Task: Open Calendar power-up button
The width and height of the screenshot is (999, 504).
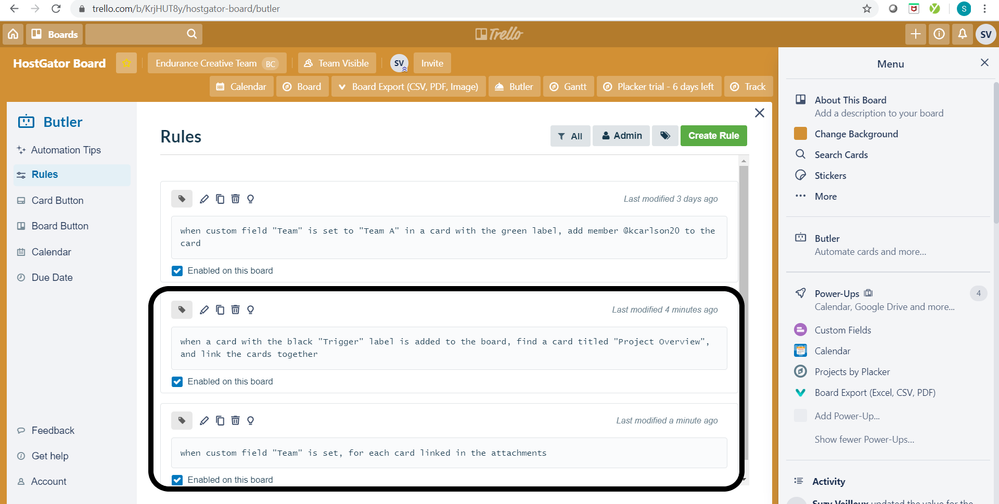Action: (241, 87)
